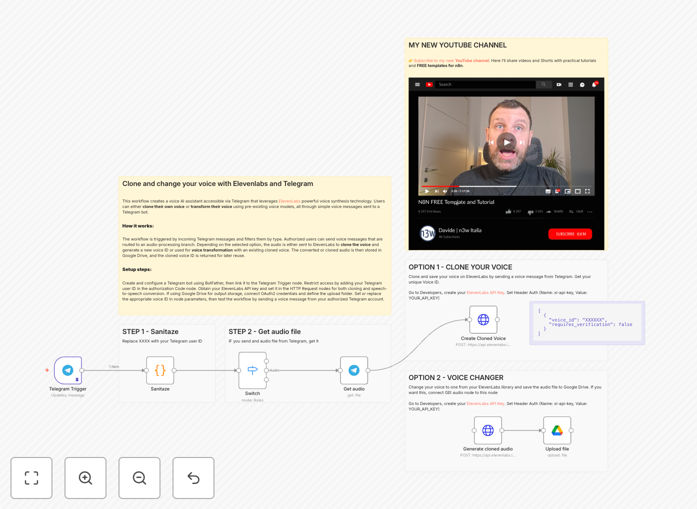697x509 pixels.
Task: Click the fullscreen icon on video player
Action: 587,191
